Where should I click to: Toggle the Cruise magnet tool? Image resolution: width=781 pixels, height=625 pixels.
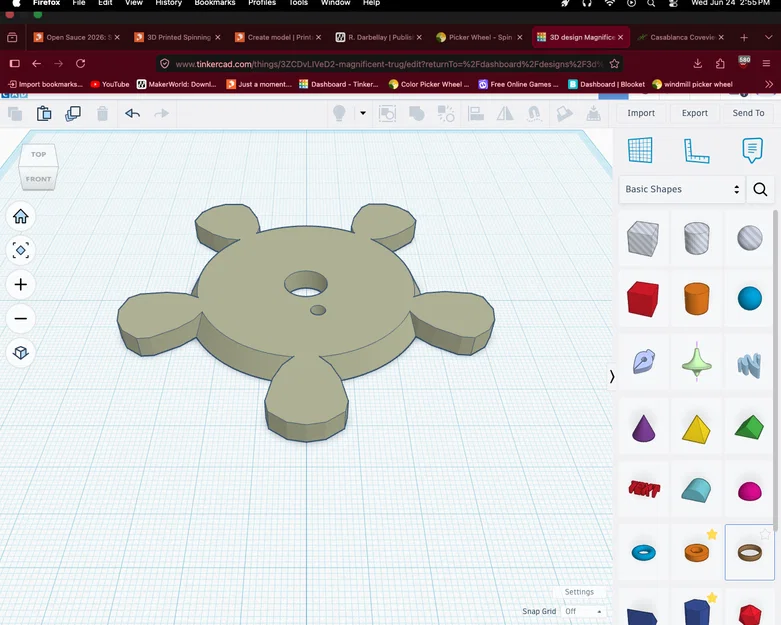[534, 114]
